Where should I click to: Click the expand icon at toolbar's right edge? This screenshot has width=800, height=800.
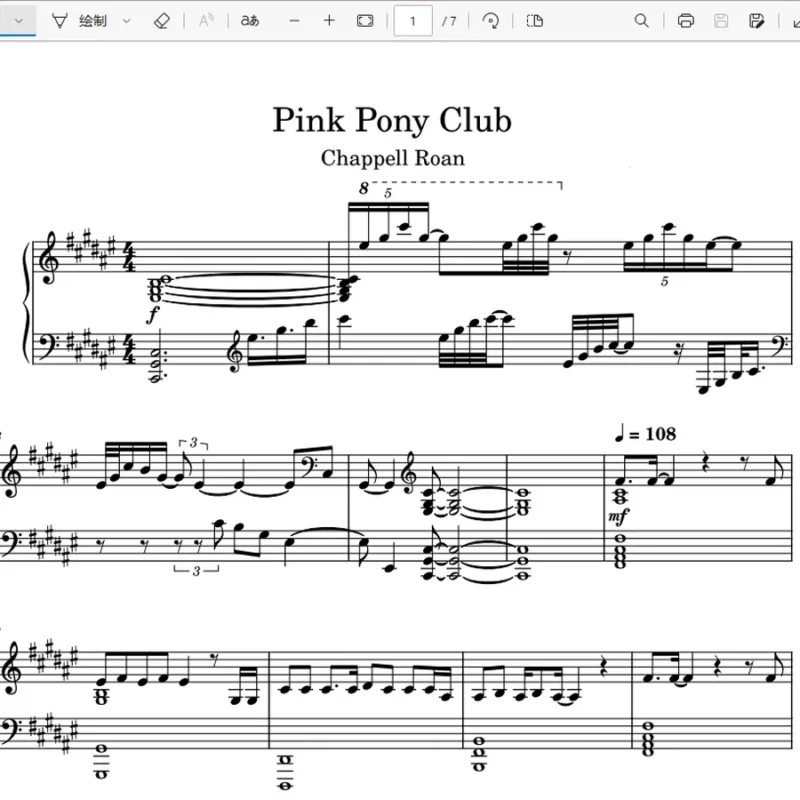pos(795,21)
